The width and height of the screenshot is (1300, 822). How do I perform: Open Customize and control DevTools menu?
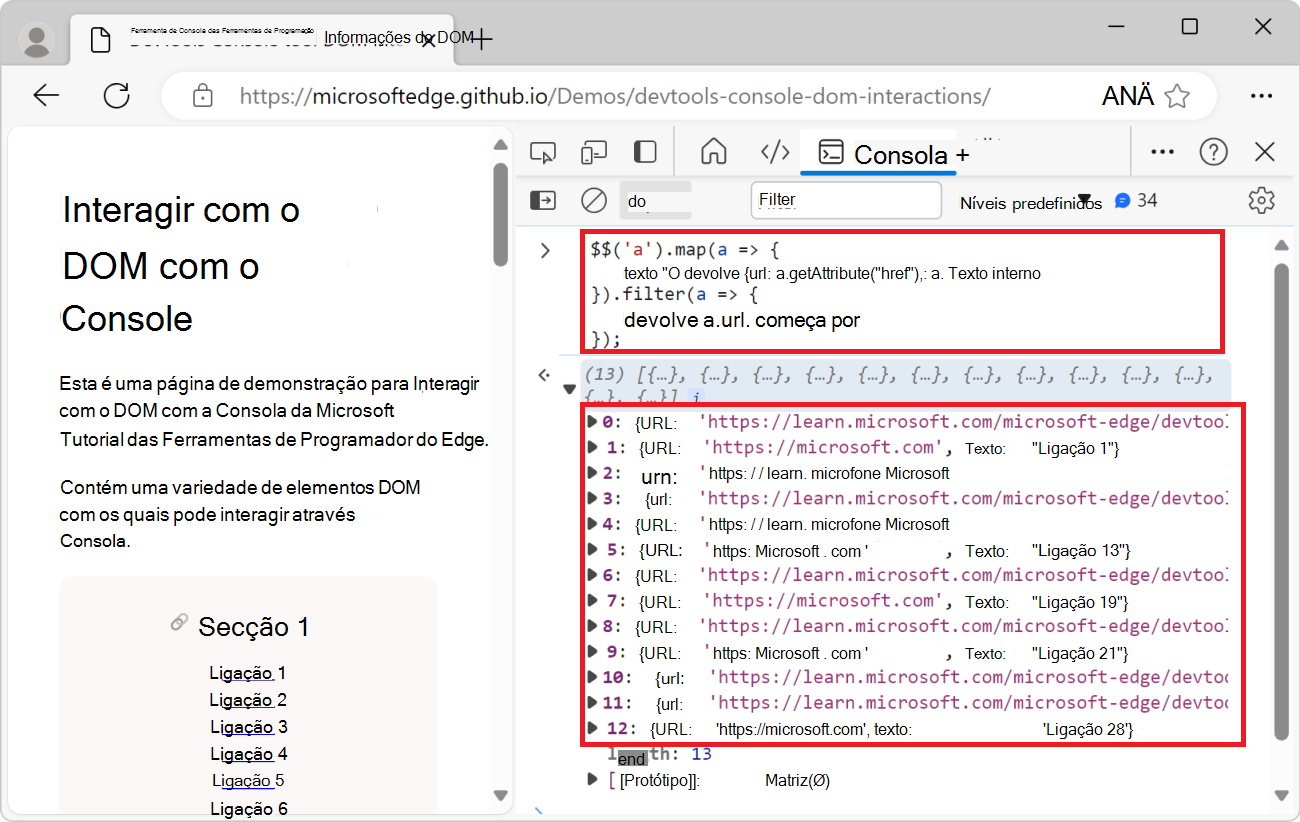(x=1162, y=152)
